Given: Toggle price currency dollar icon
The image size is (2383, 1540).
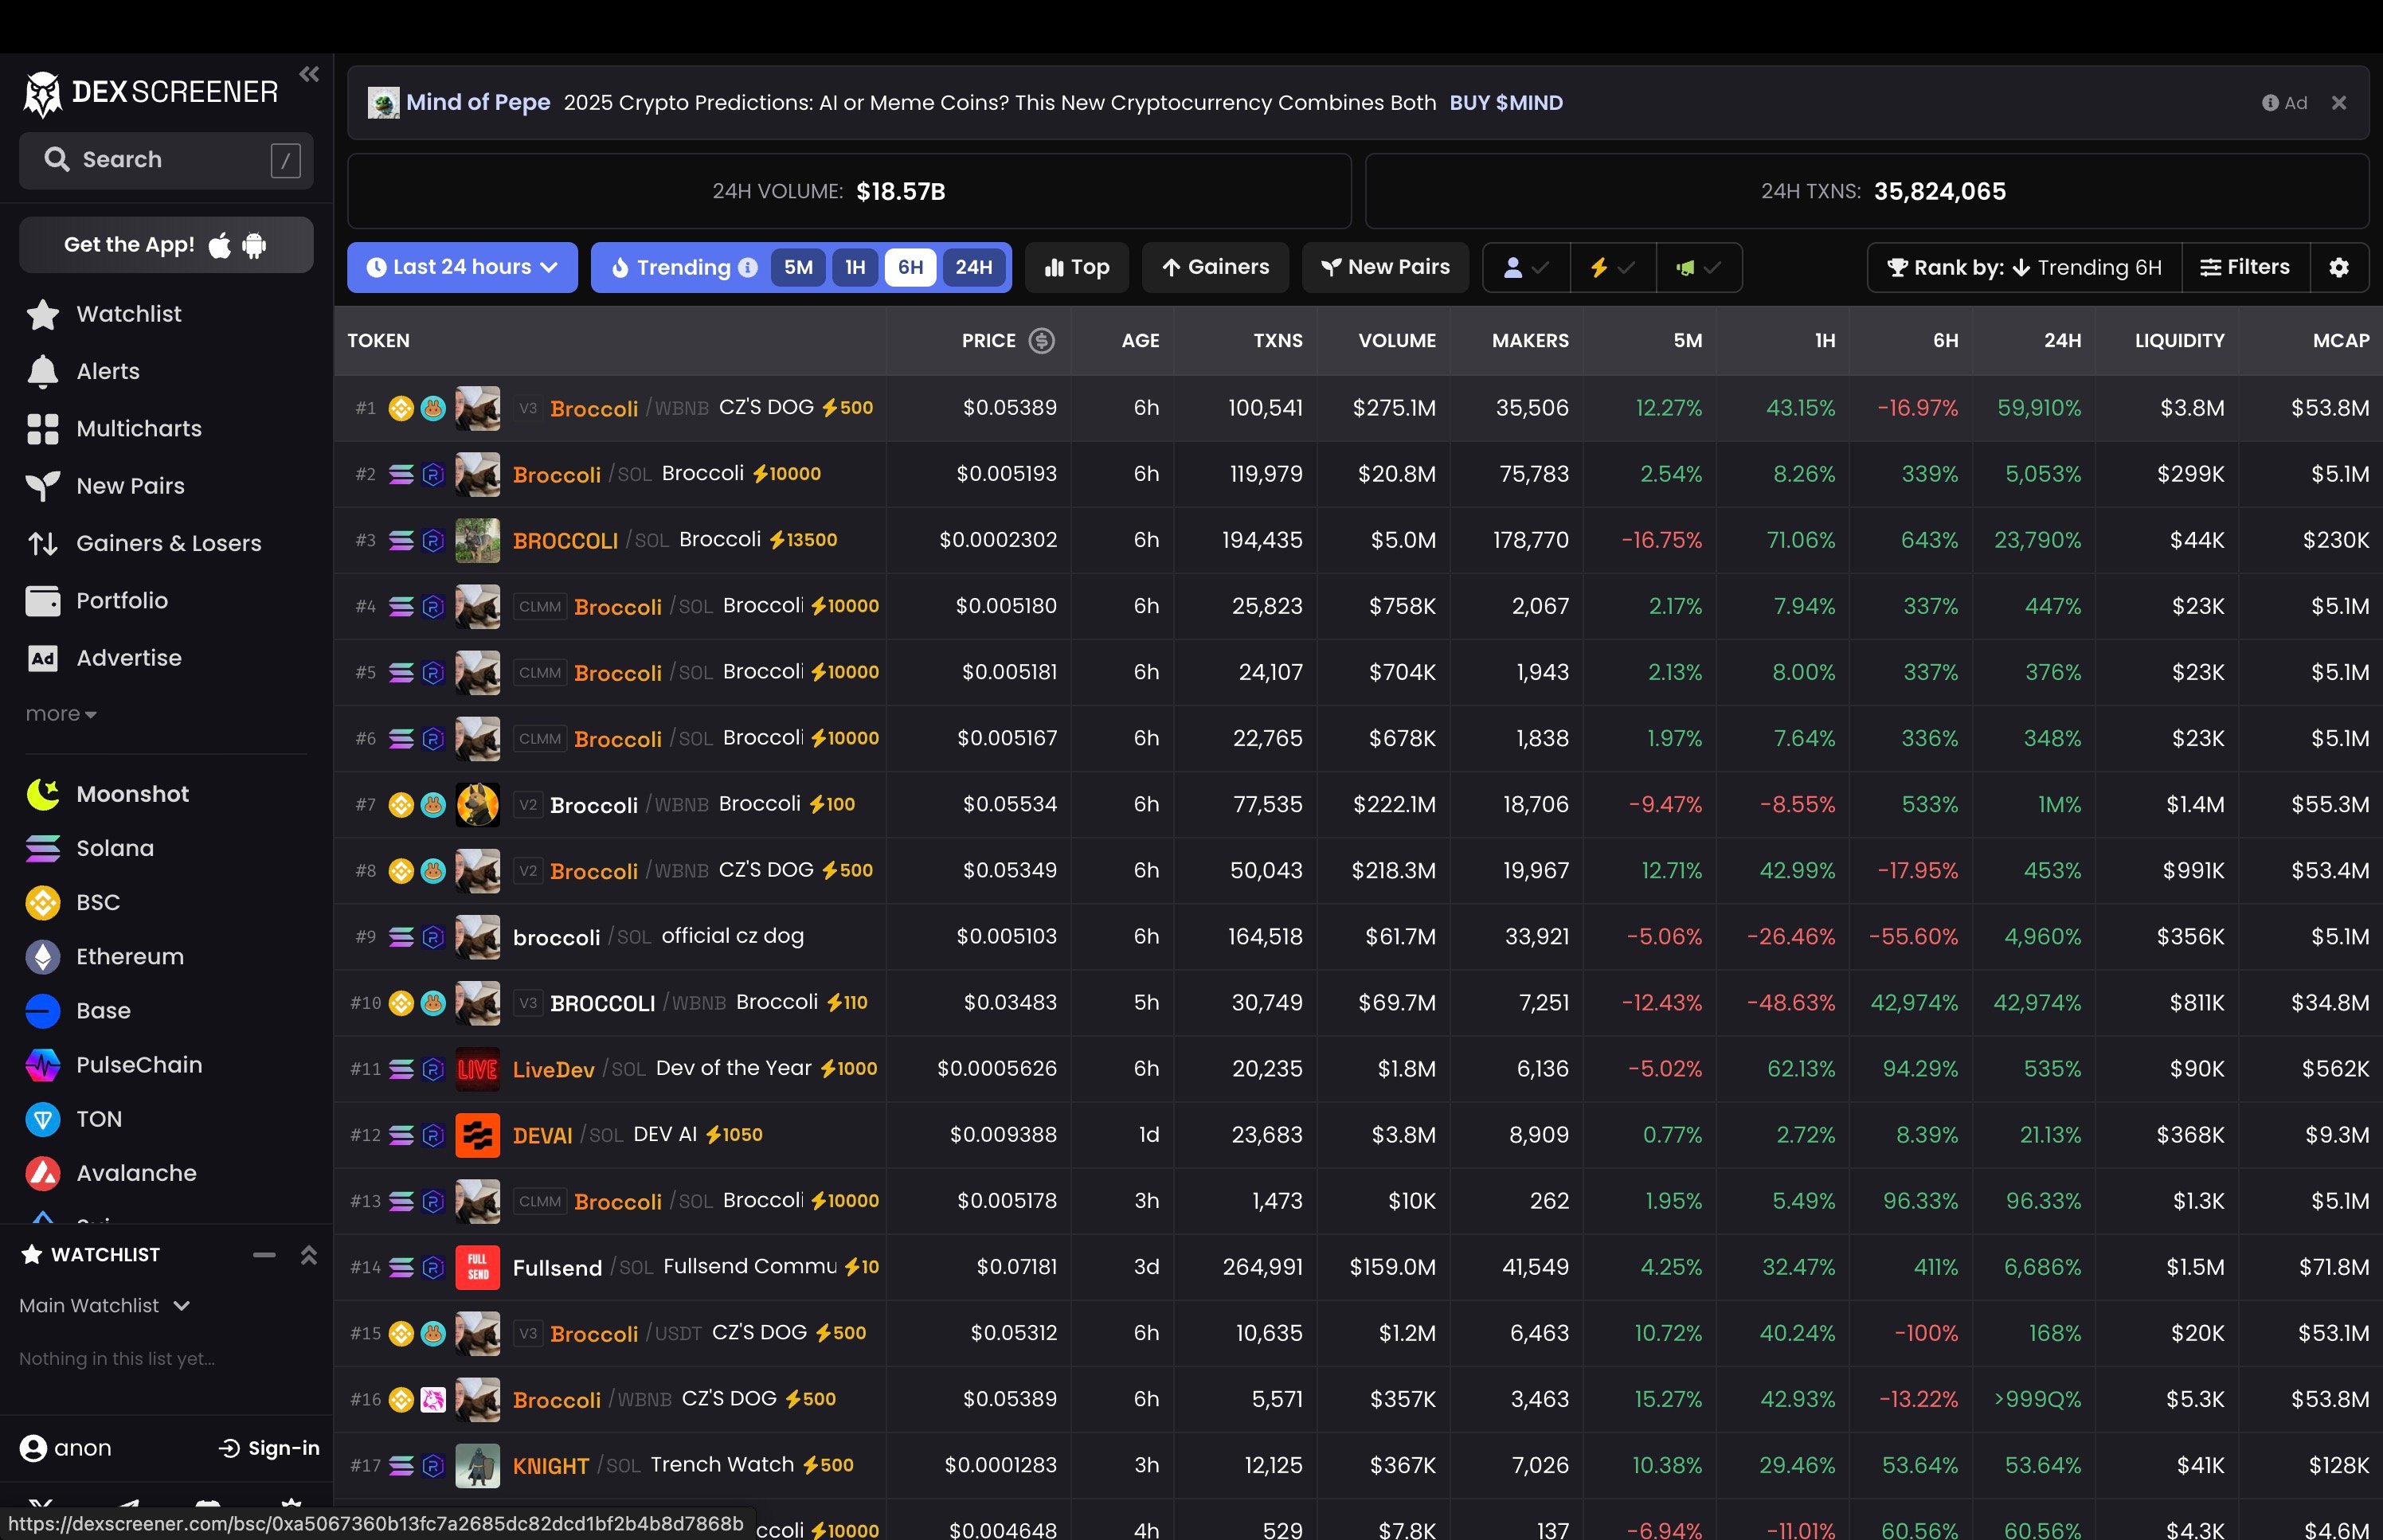Looking at the screenshot, I should (x=1042, y=341).
